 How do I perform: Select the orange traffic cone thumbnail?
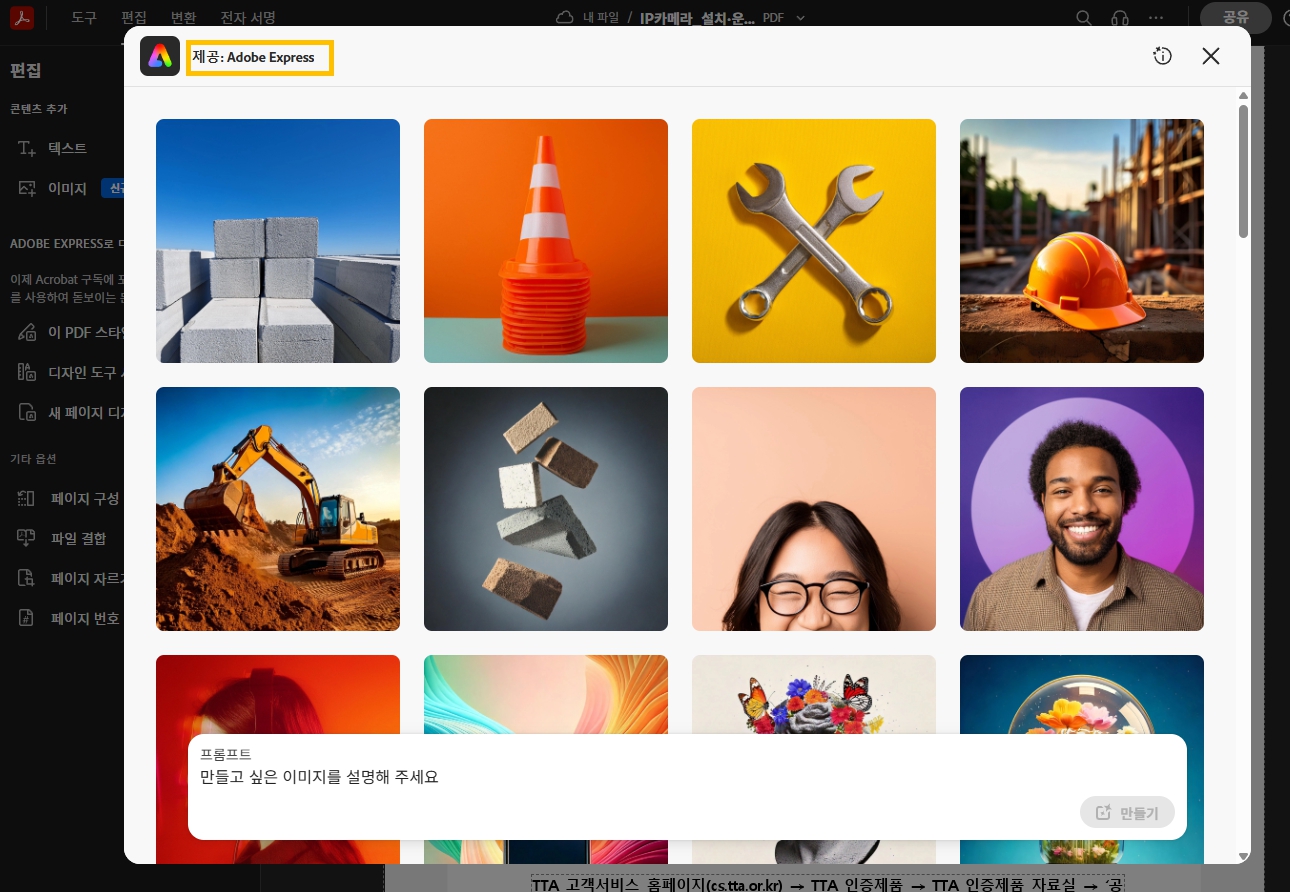[x=546, y=241]
